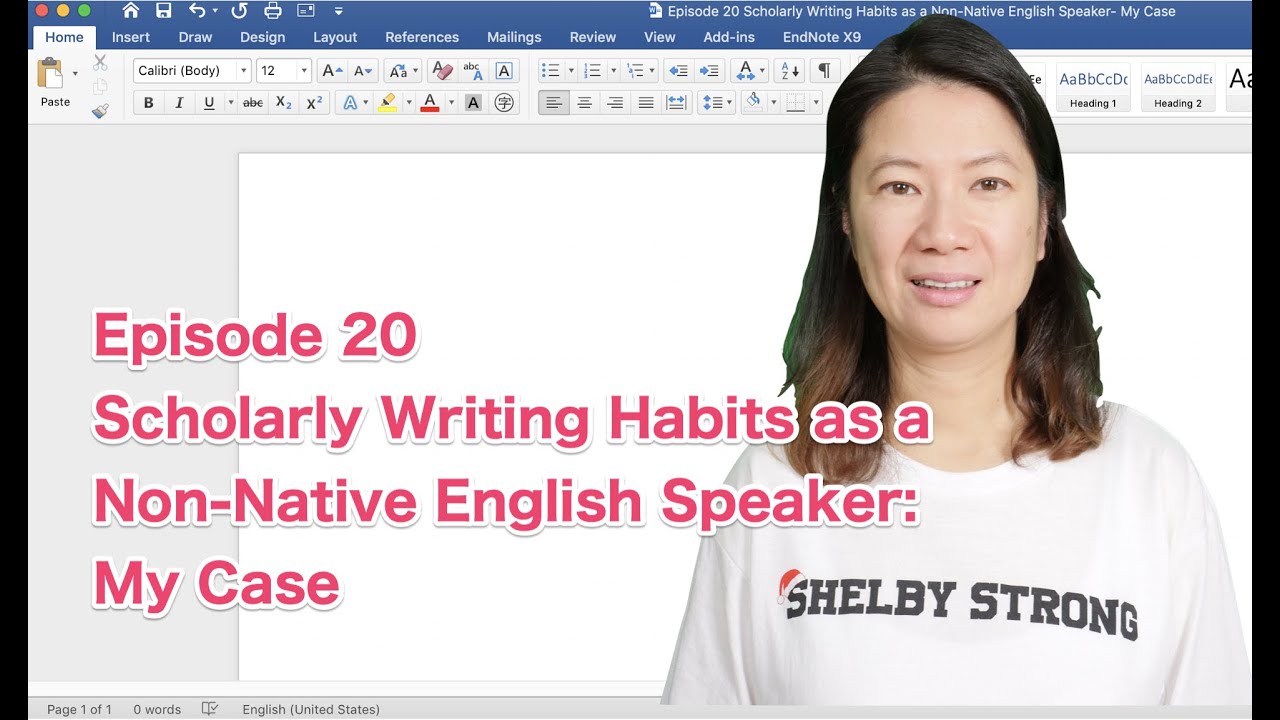
Task: Apply superscript formatting
Action: [x=314, y=102]
